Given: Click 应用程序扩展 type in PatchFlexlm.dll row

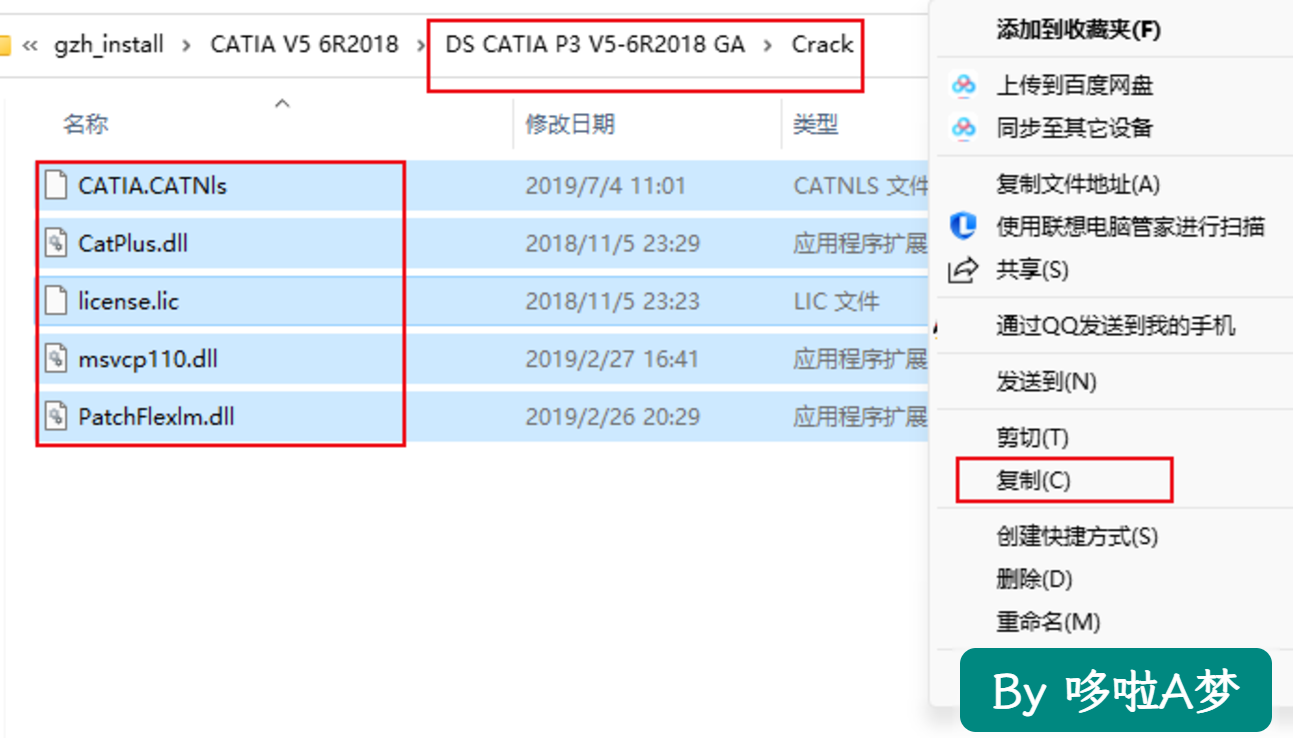Looking at the screenshot, I should click(861, 417).
